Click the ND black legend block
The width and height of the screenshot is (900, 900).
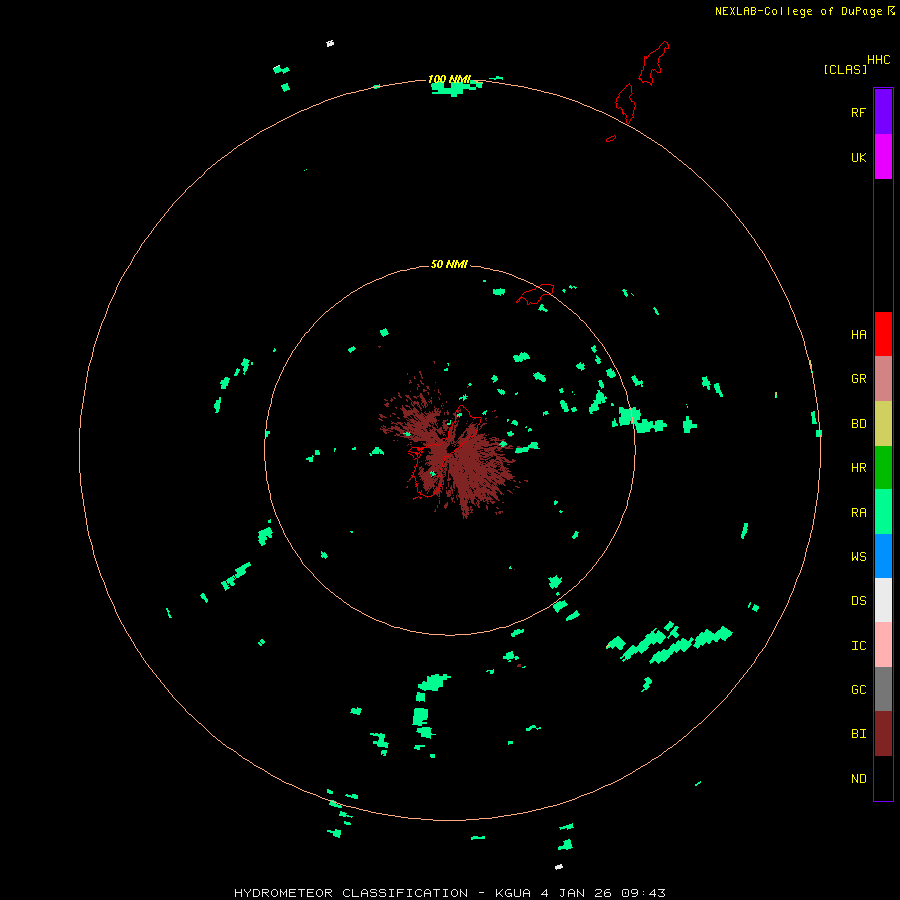coord(883,778)
